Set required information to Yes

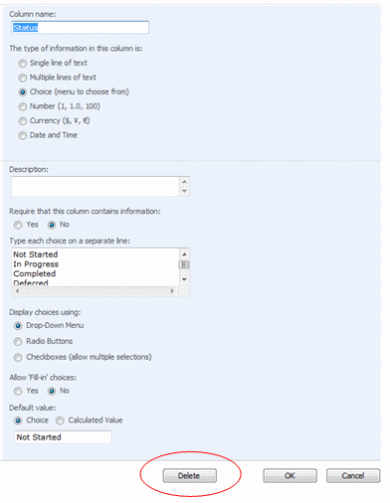(x=18, y=225)
